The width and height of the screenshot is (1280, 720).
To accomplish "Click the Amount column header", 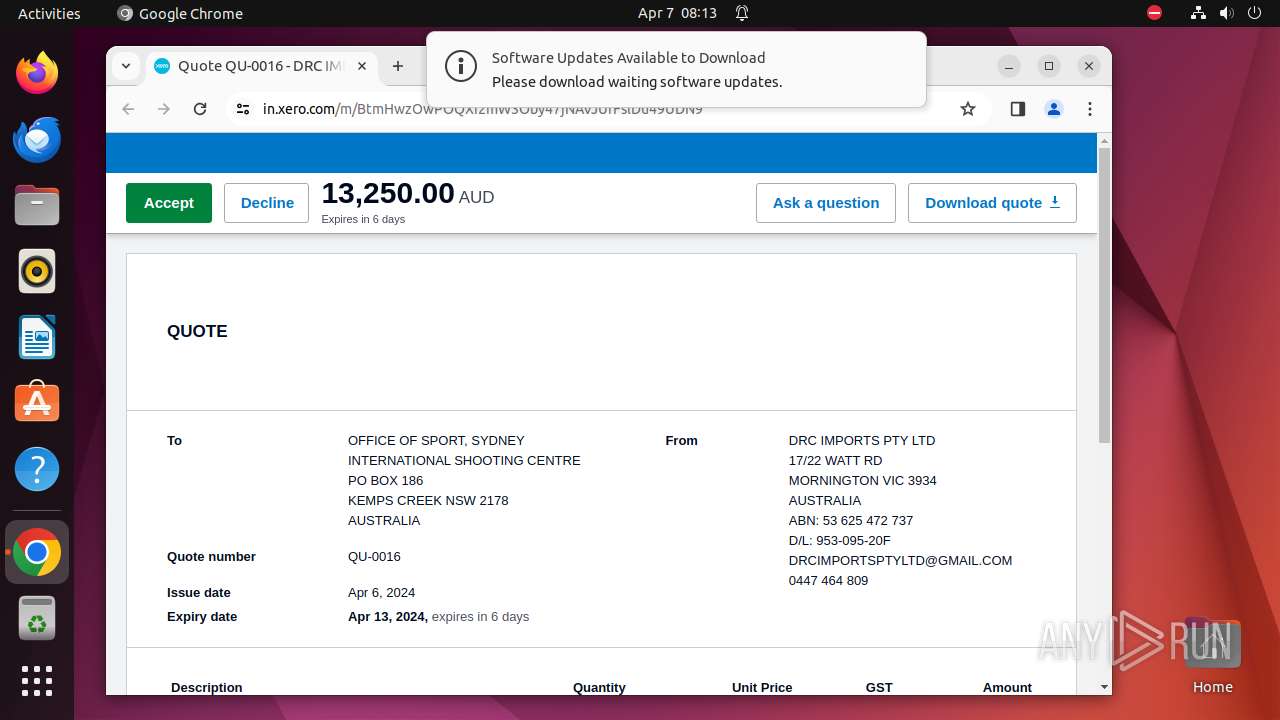I will 1007,687.
